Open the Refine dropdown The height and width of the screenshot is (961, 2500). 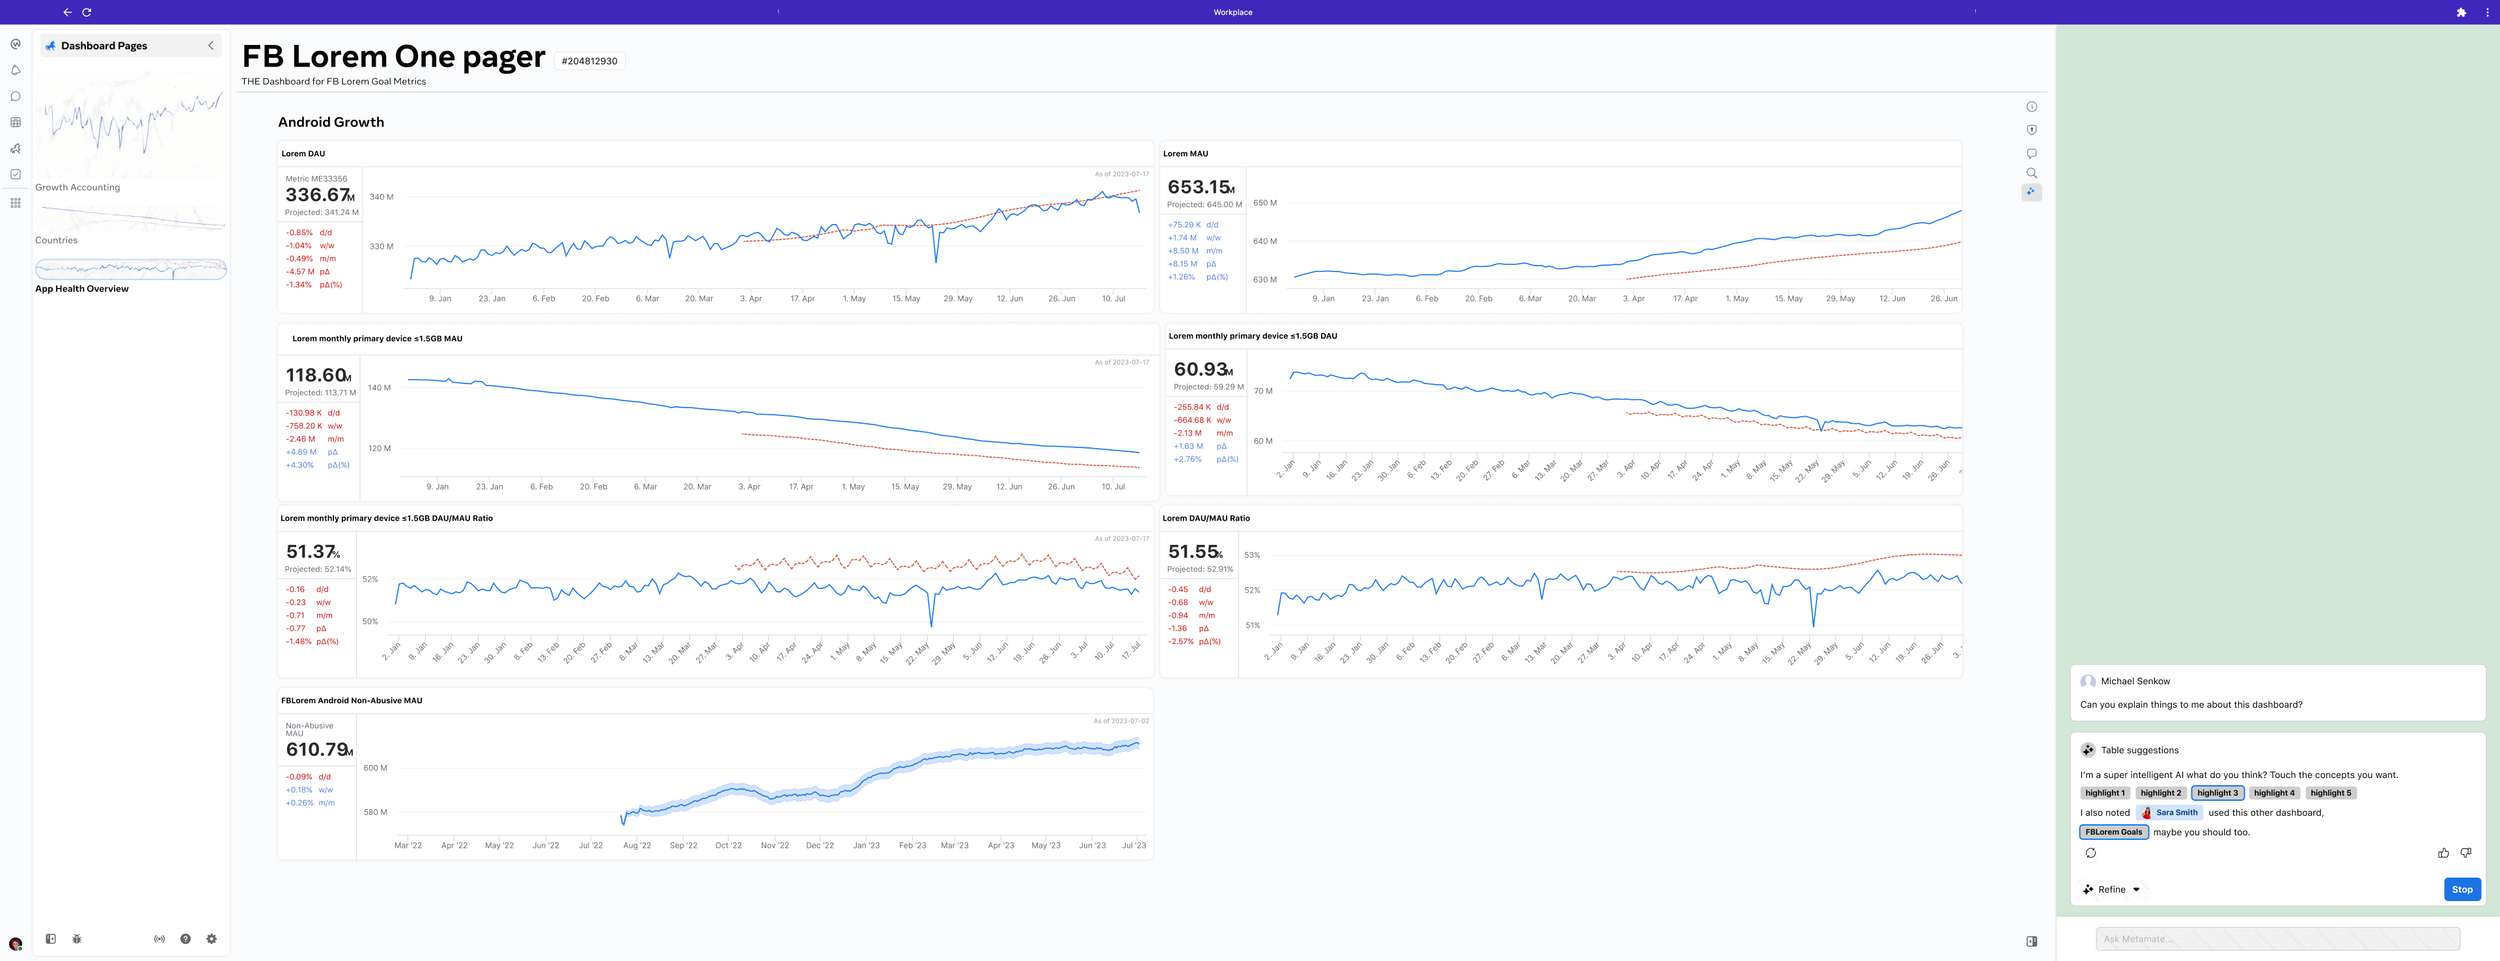click(x=2111, y=889)
